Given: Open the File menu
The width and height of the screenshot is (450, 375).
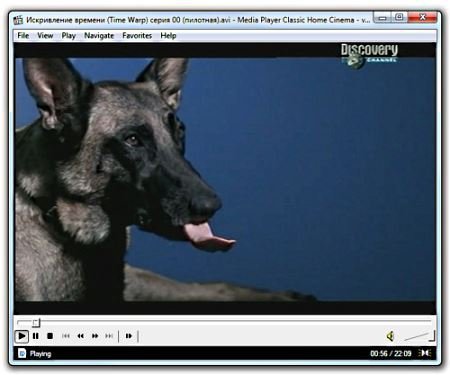Looking at the screenshot, I should coord(23,36).
